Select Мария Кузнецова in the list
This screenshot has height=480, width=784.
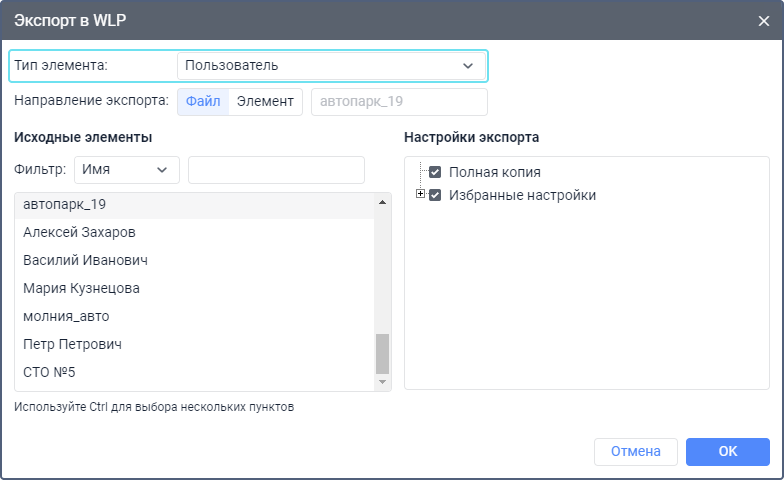(x=195, y=288)
